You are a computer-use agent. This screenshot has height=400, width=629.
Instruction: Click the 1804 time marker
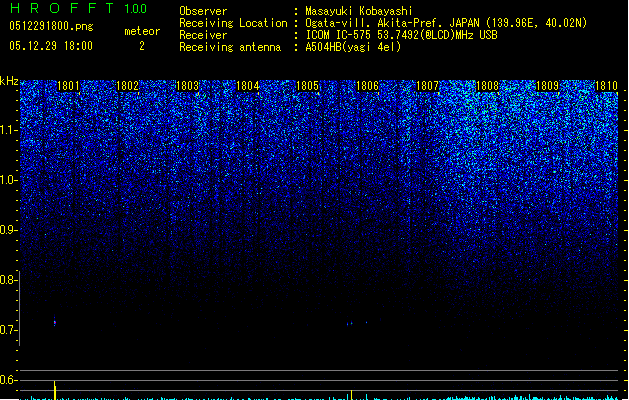(248, 86)
